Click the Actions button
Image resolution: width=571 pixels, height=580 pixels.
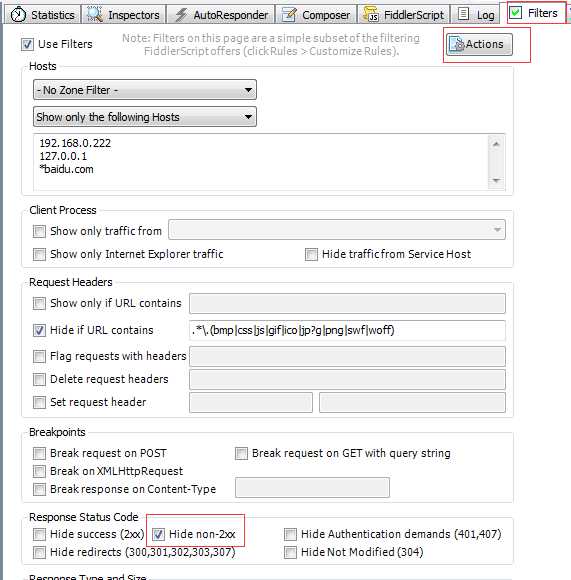[x=479, y=44]
